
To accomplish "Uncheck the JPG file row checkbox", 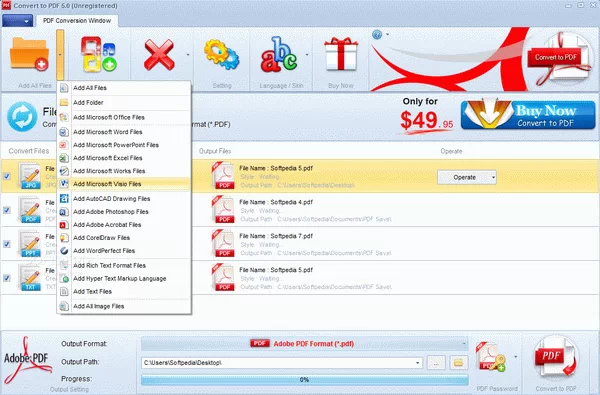I will pyautogui.click(x=7, y=176).
